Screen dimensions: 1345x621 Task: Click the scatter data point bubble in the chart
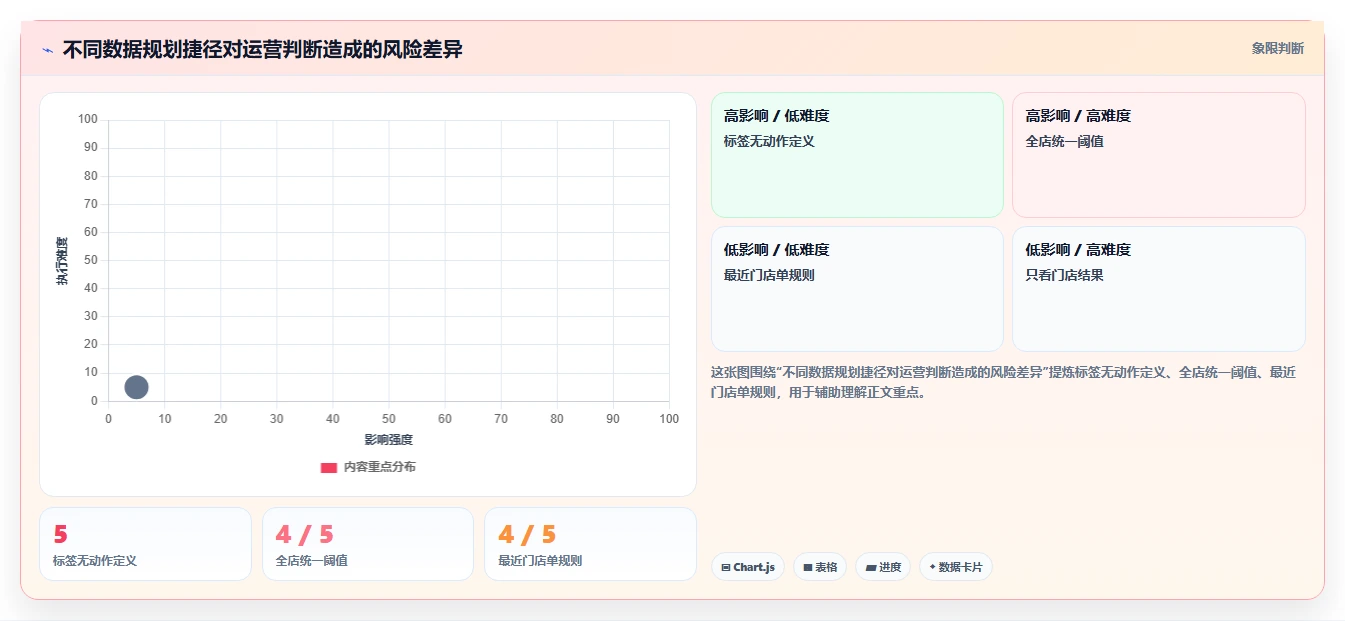click(137, 387)
